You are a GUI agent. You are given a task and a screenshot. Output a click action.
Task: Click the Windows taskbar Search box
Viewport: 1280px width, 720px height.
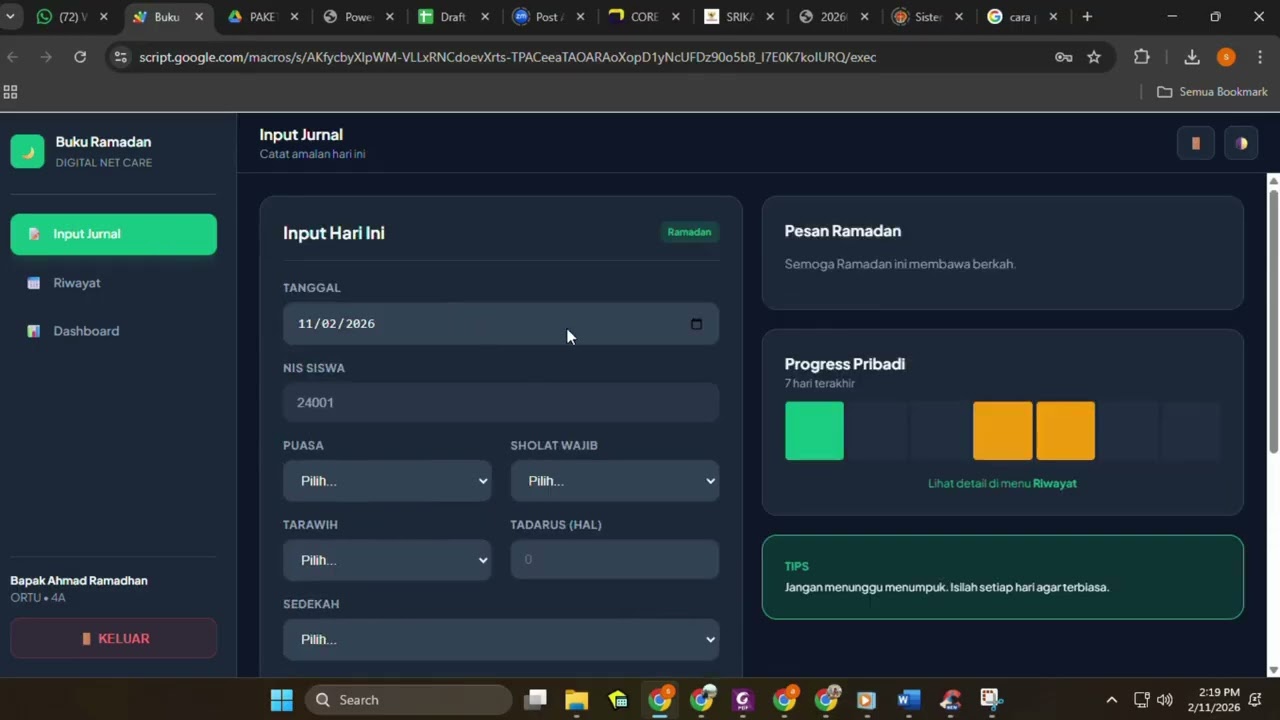[x=409, y=700]
